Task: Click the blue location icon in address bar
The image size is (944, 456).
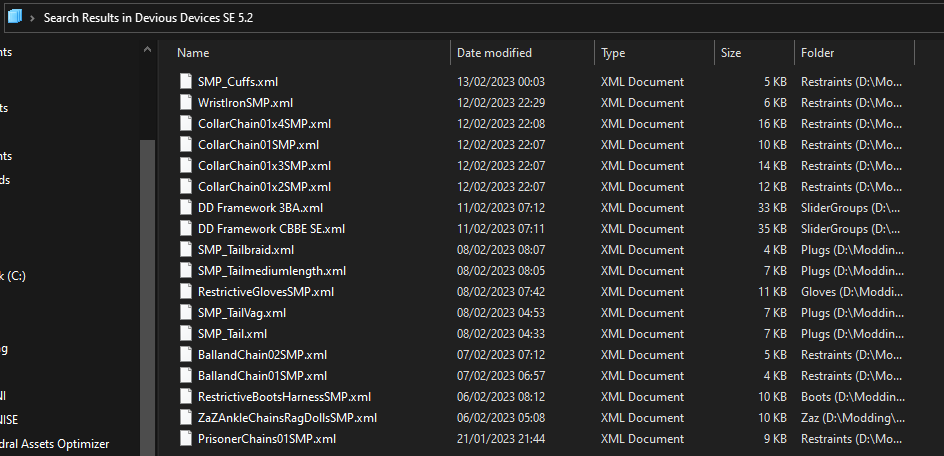Action: pyautogui.click(x=14, y=17)
